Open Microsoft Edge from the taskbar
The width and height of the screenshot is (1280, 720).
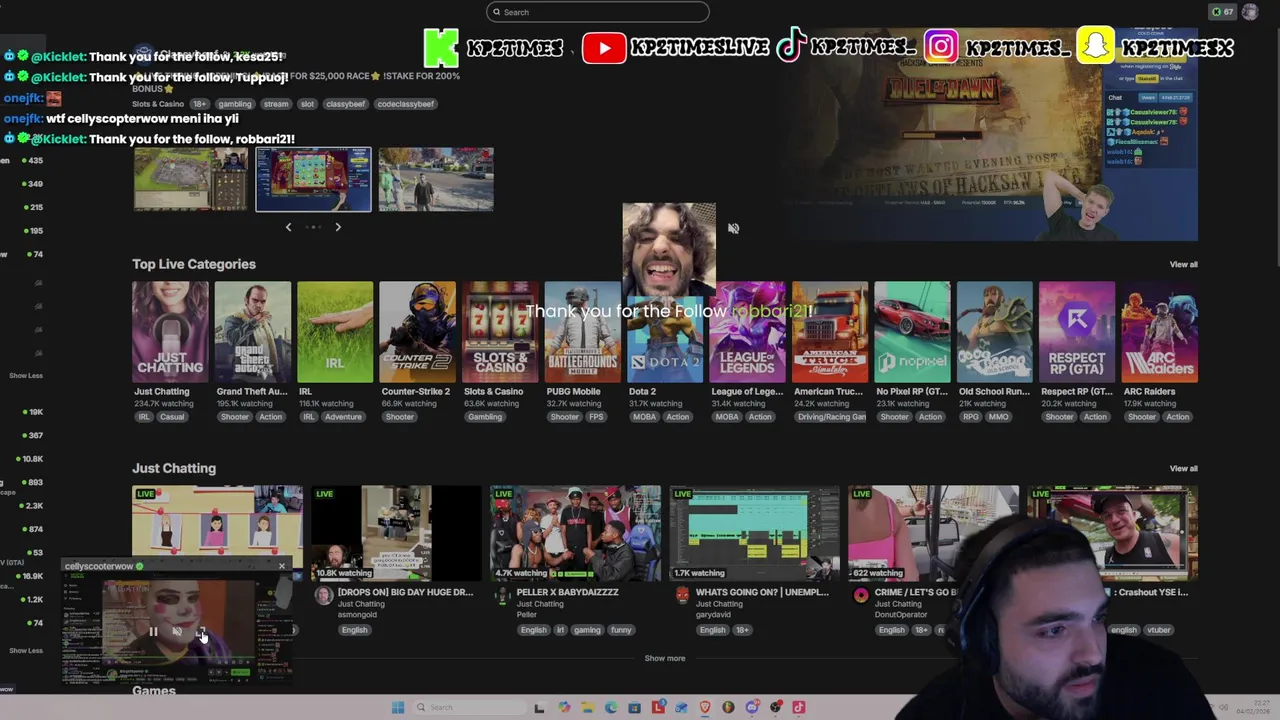pyautogui.click(x=611, y=707)
